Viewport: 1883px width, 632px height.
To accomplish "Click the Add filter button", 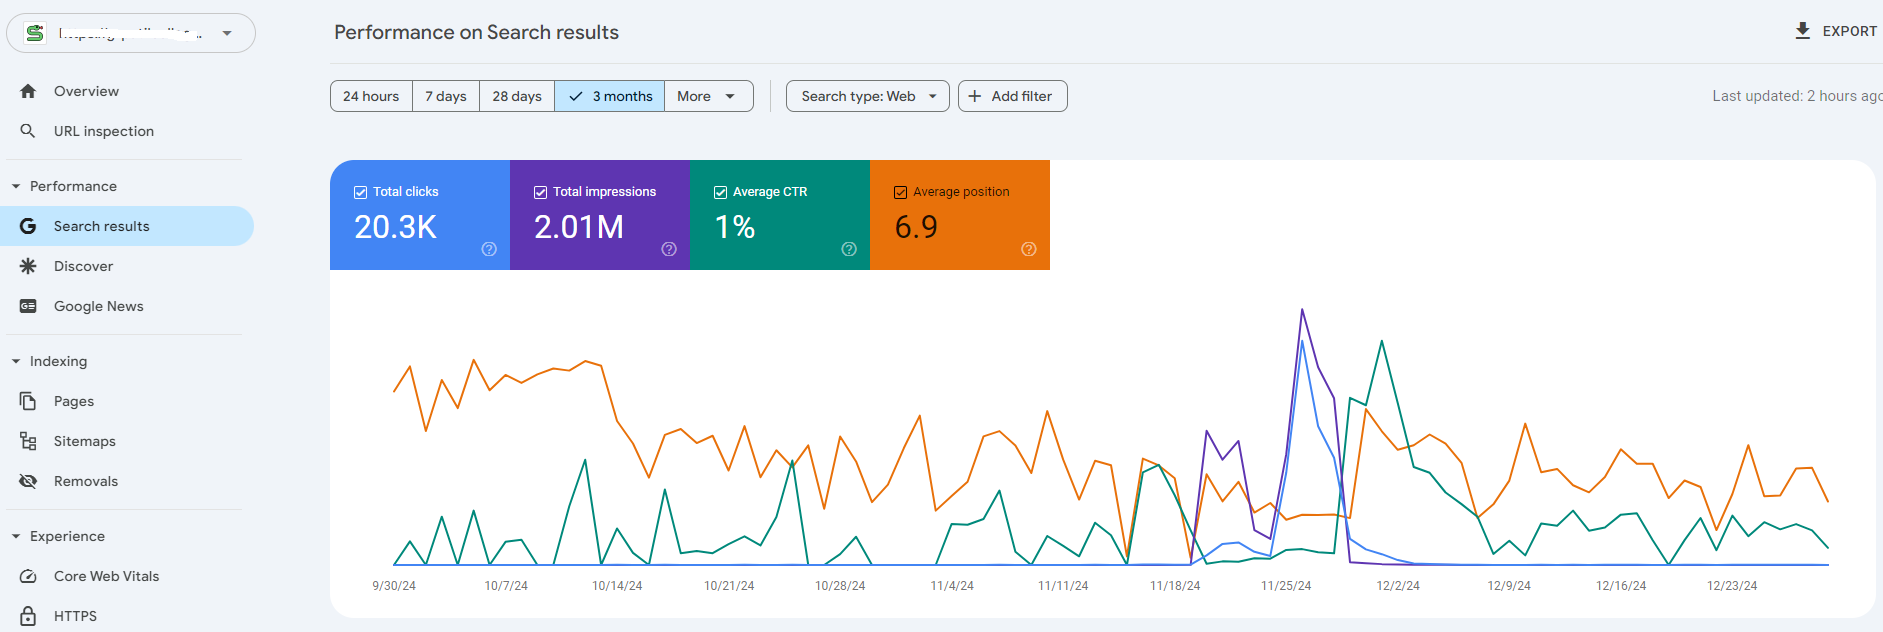I will 1012,96.
